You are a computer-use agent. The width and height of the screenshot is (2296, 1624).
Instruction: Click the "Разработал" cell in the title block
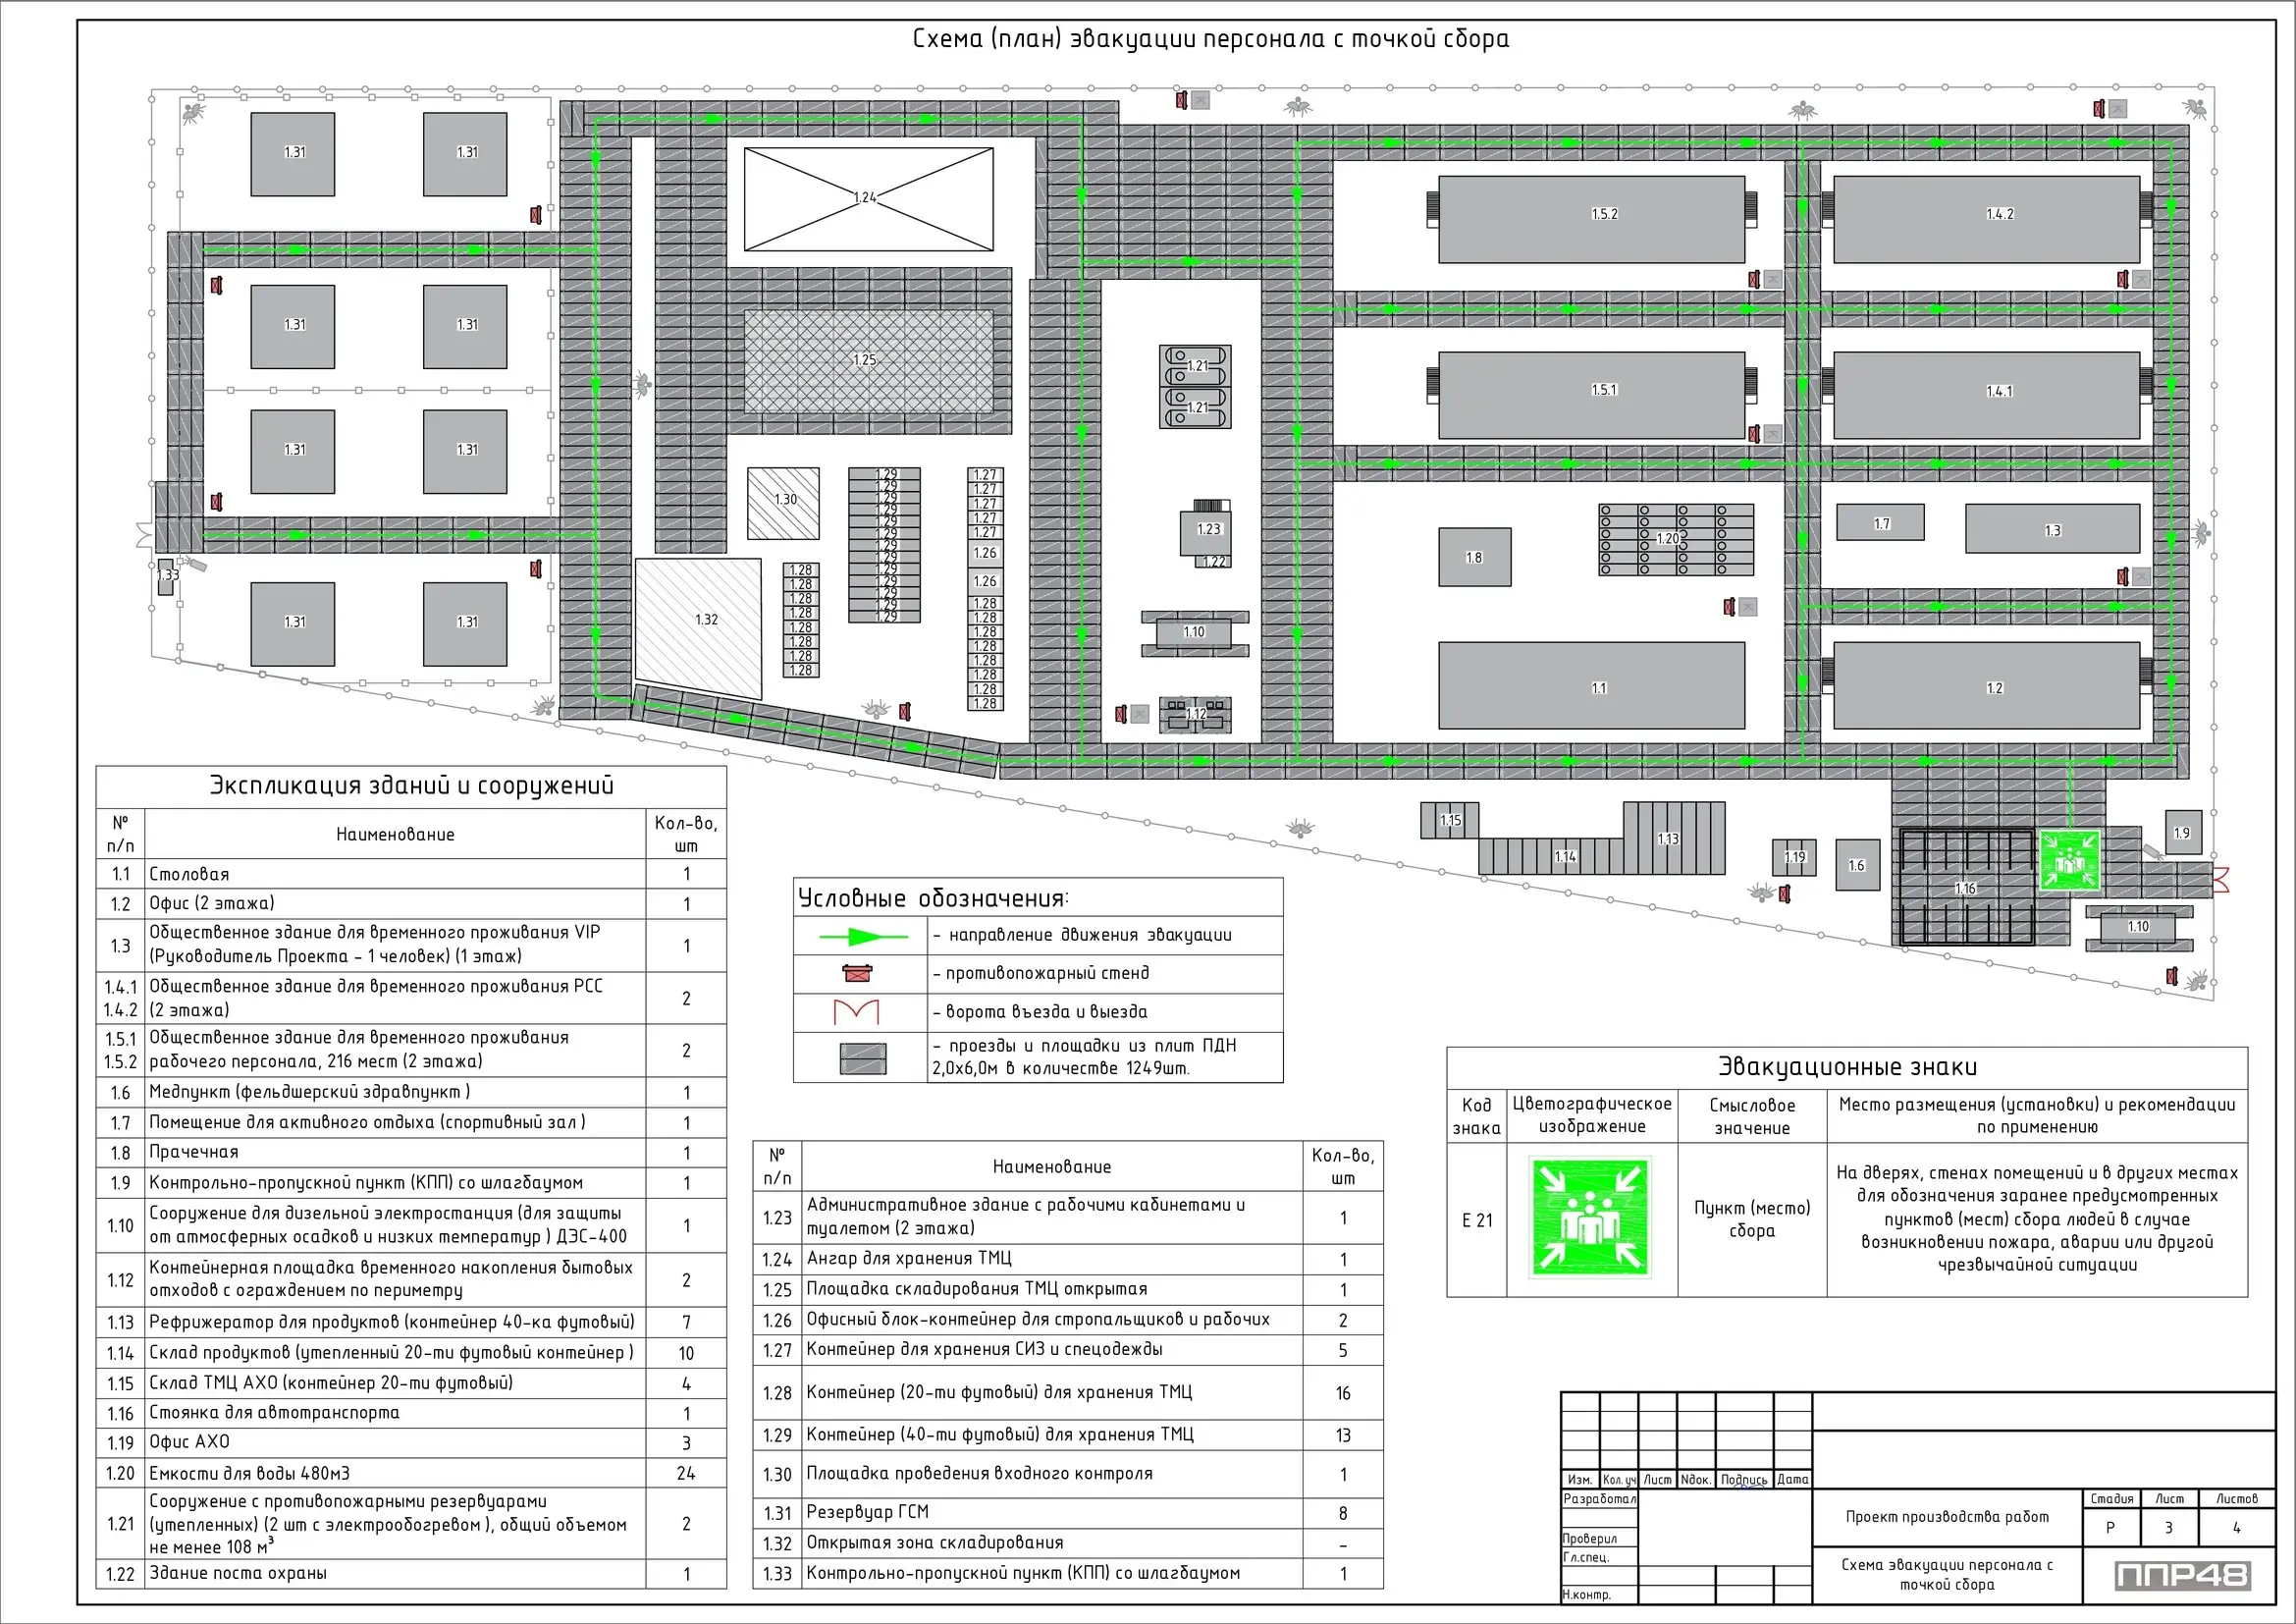tap(1599, 1499)
